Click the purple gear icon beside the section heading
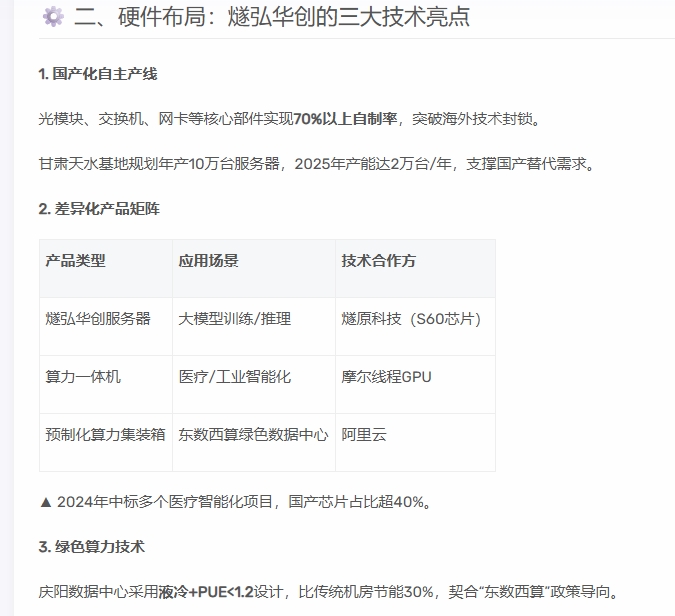This screenshot has width=675, height=616. [x=53, y=17]
